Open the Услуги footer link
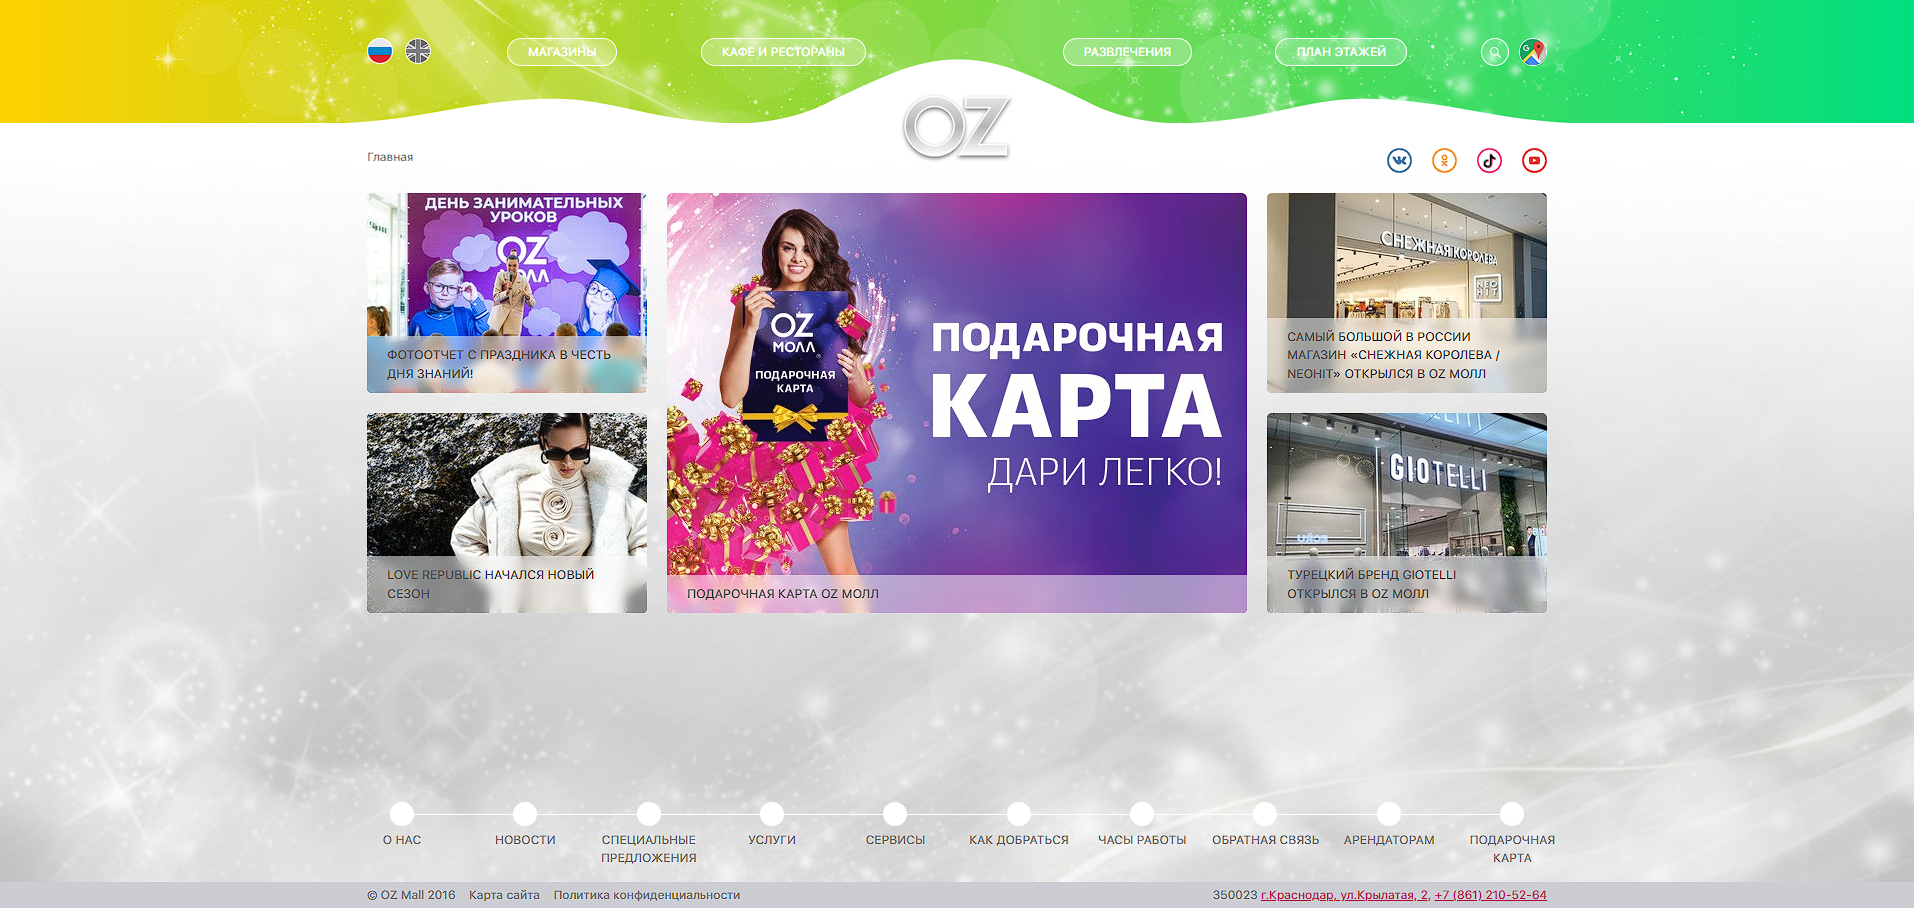Viewport: 1914px width, 908px height. click(x=772, y=840)
